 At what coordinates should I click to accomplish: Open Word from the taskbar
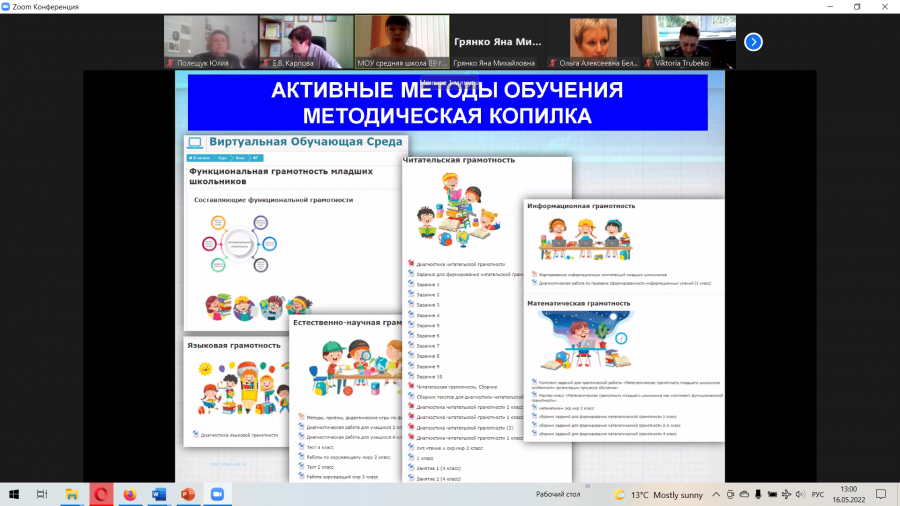pos(159,494)
